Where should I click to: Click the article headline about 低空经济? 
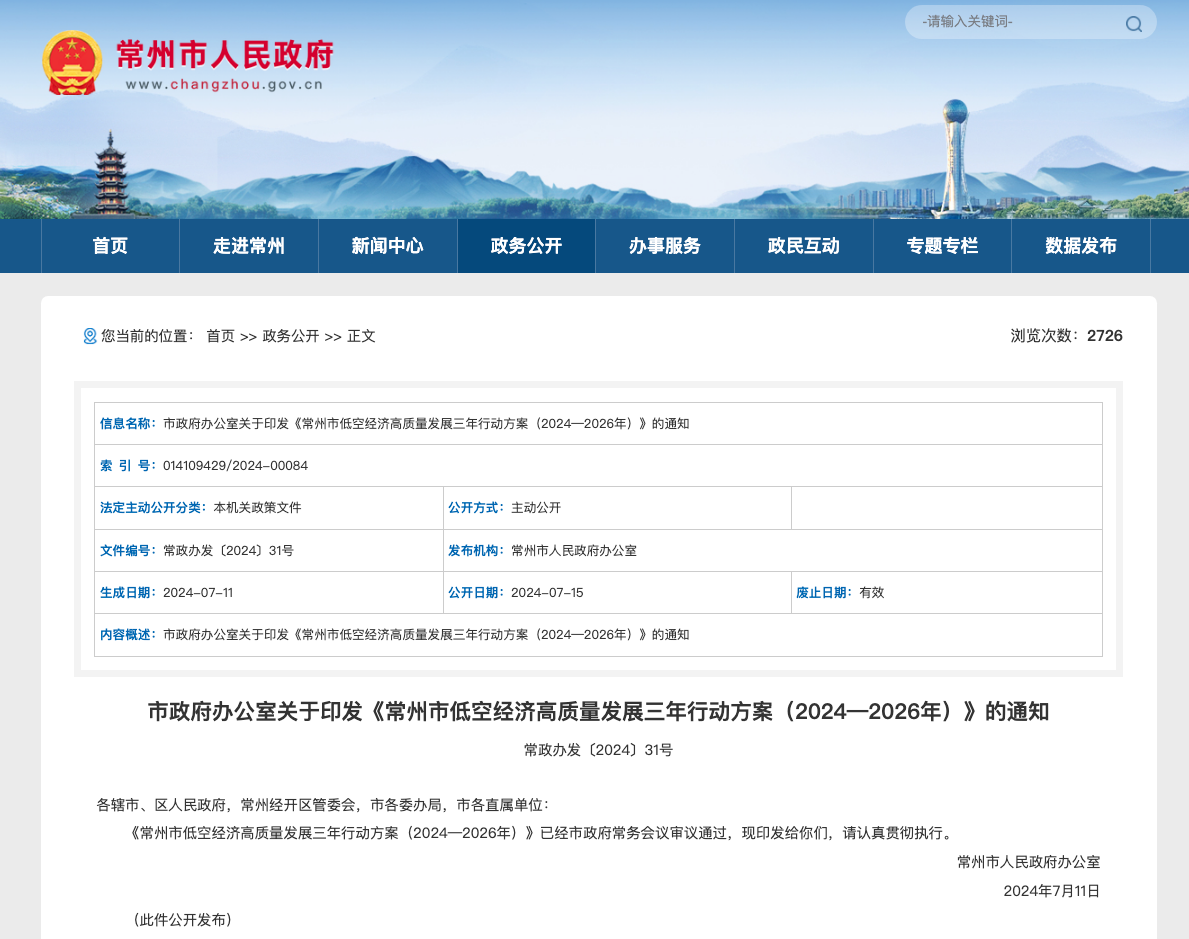[x=598, y=712]
